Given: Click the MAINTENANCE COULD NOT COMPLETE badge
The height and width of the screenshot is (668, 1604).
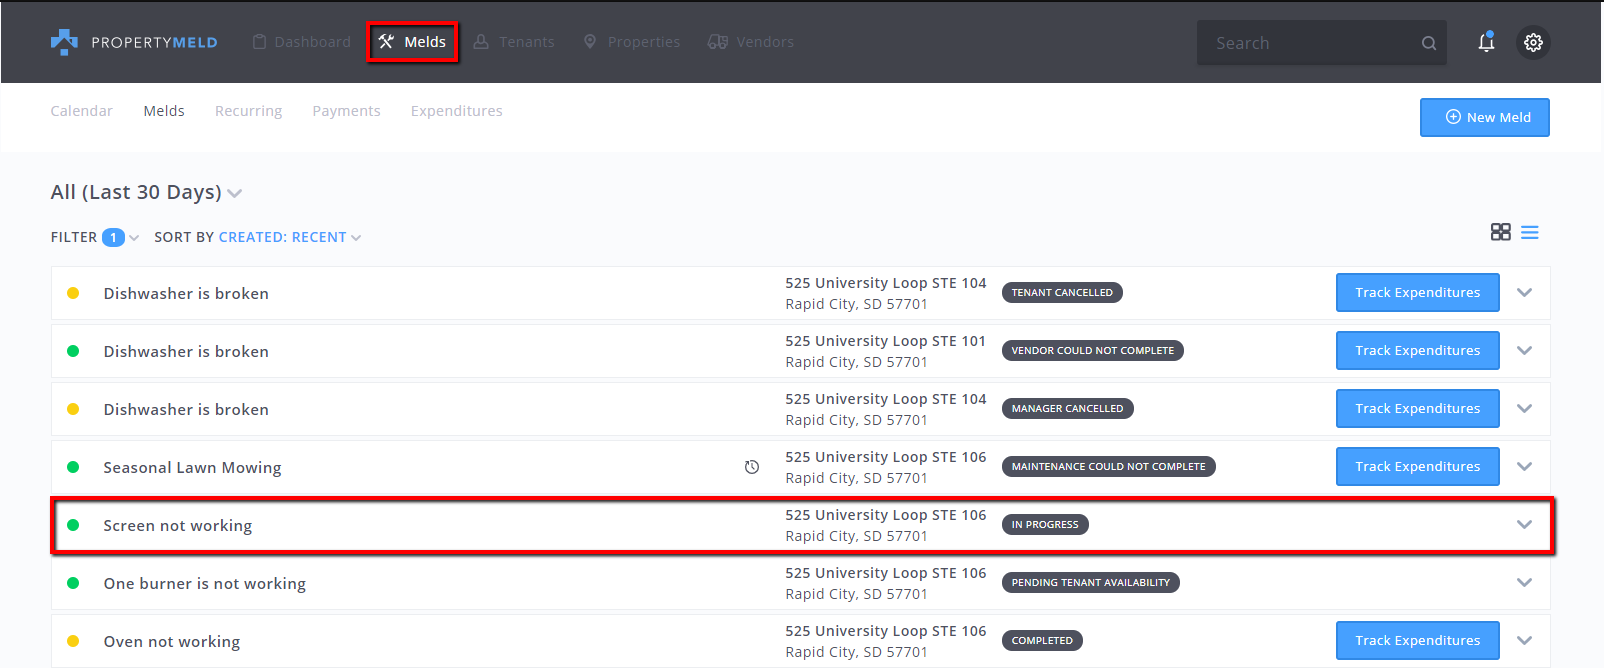Looking at the screenshot, I should (x=1108, y=467).
